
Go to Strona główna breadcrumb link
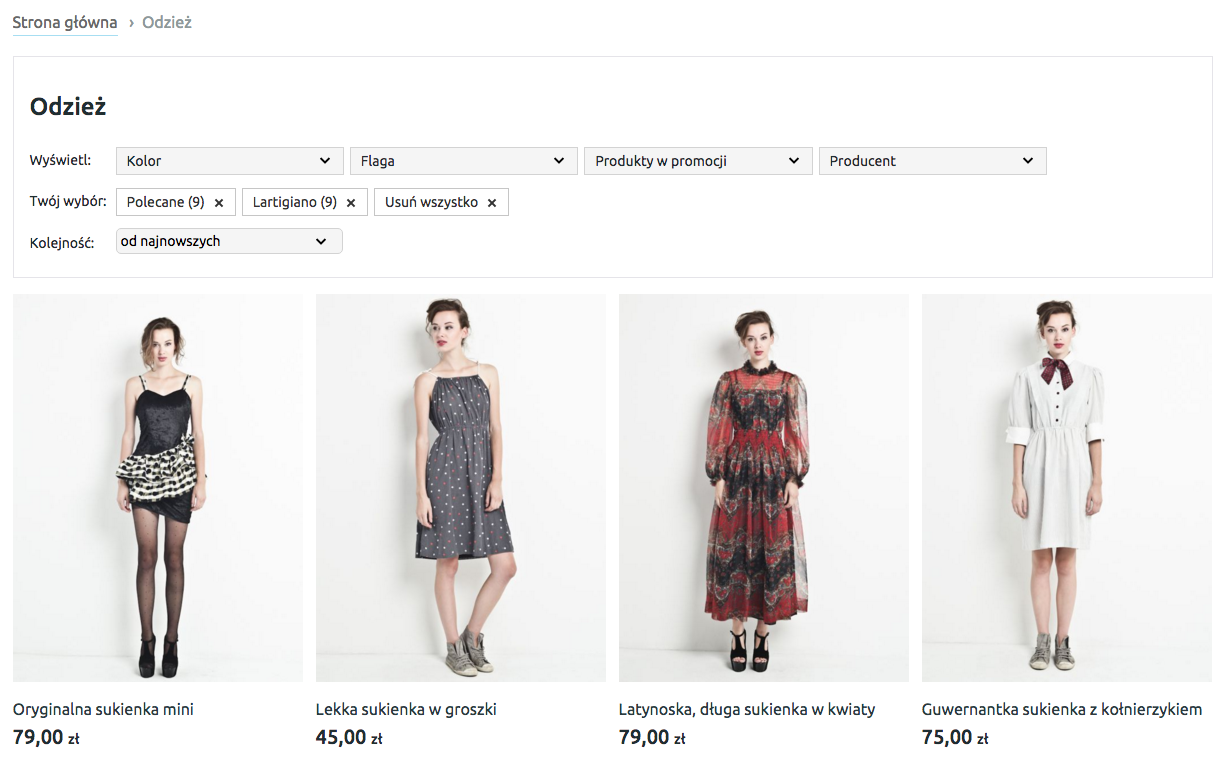click(x=65, y=22)
